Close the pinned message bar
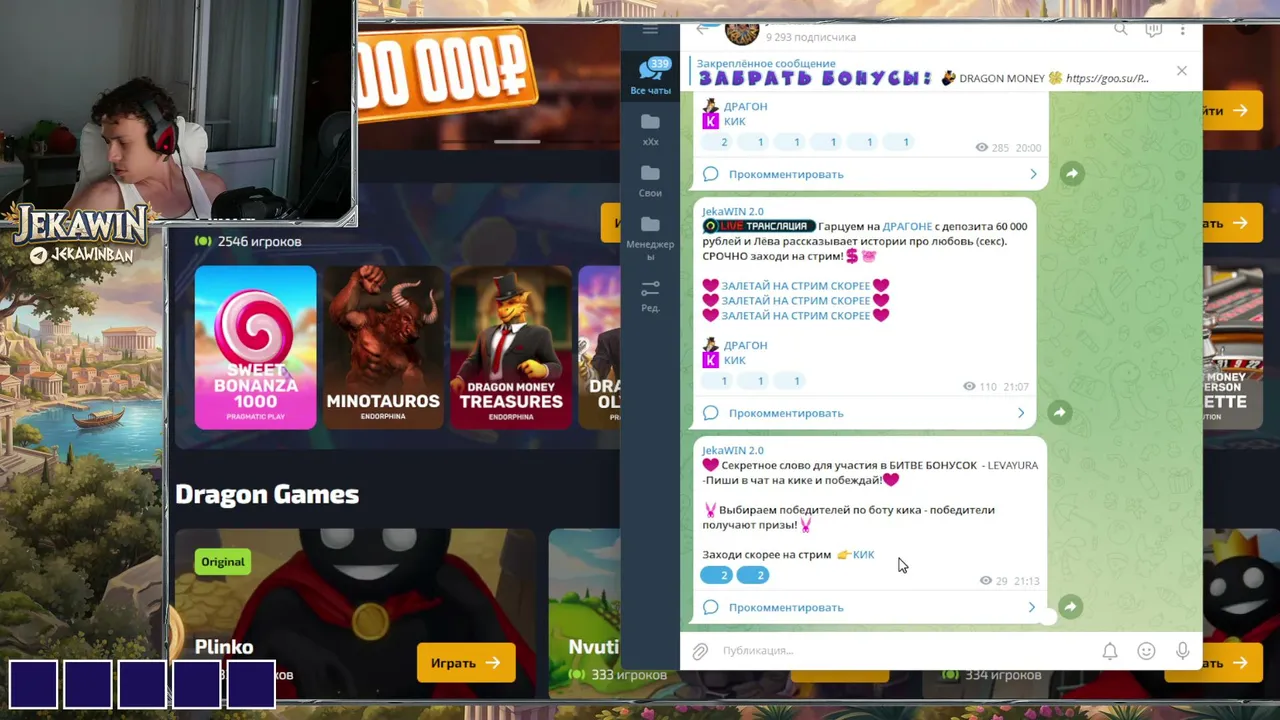Image resolution: width=1280 pixels, height=720 pixels. [x=1182, y=71]
